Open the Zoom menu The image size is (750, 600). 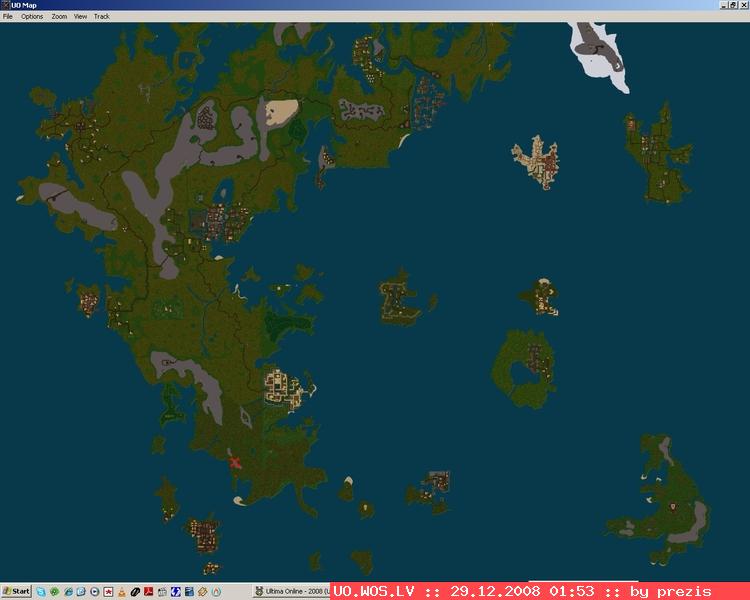pos(59,16)
